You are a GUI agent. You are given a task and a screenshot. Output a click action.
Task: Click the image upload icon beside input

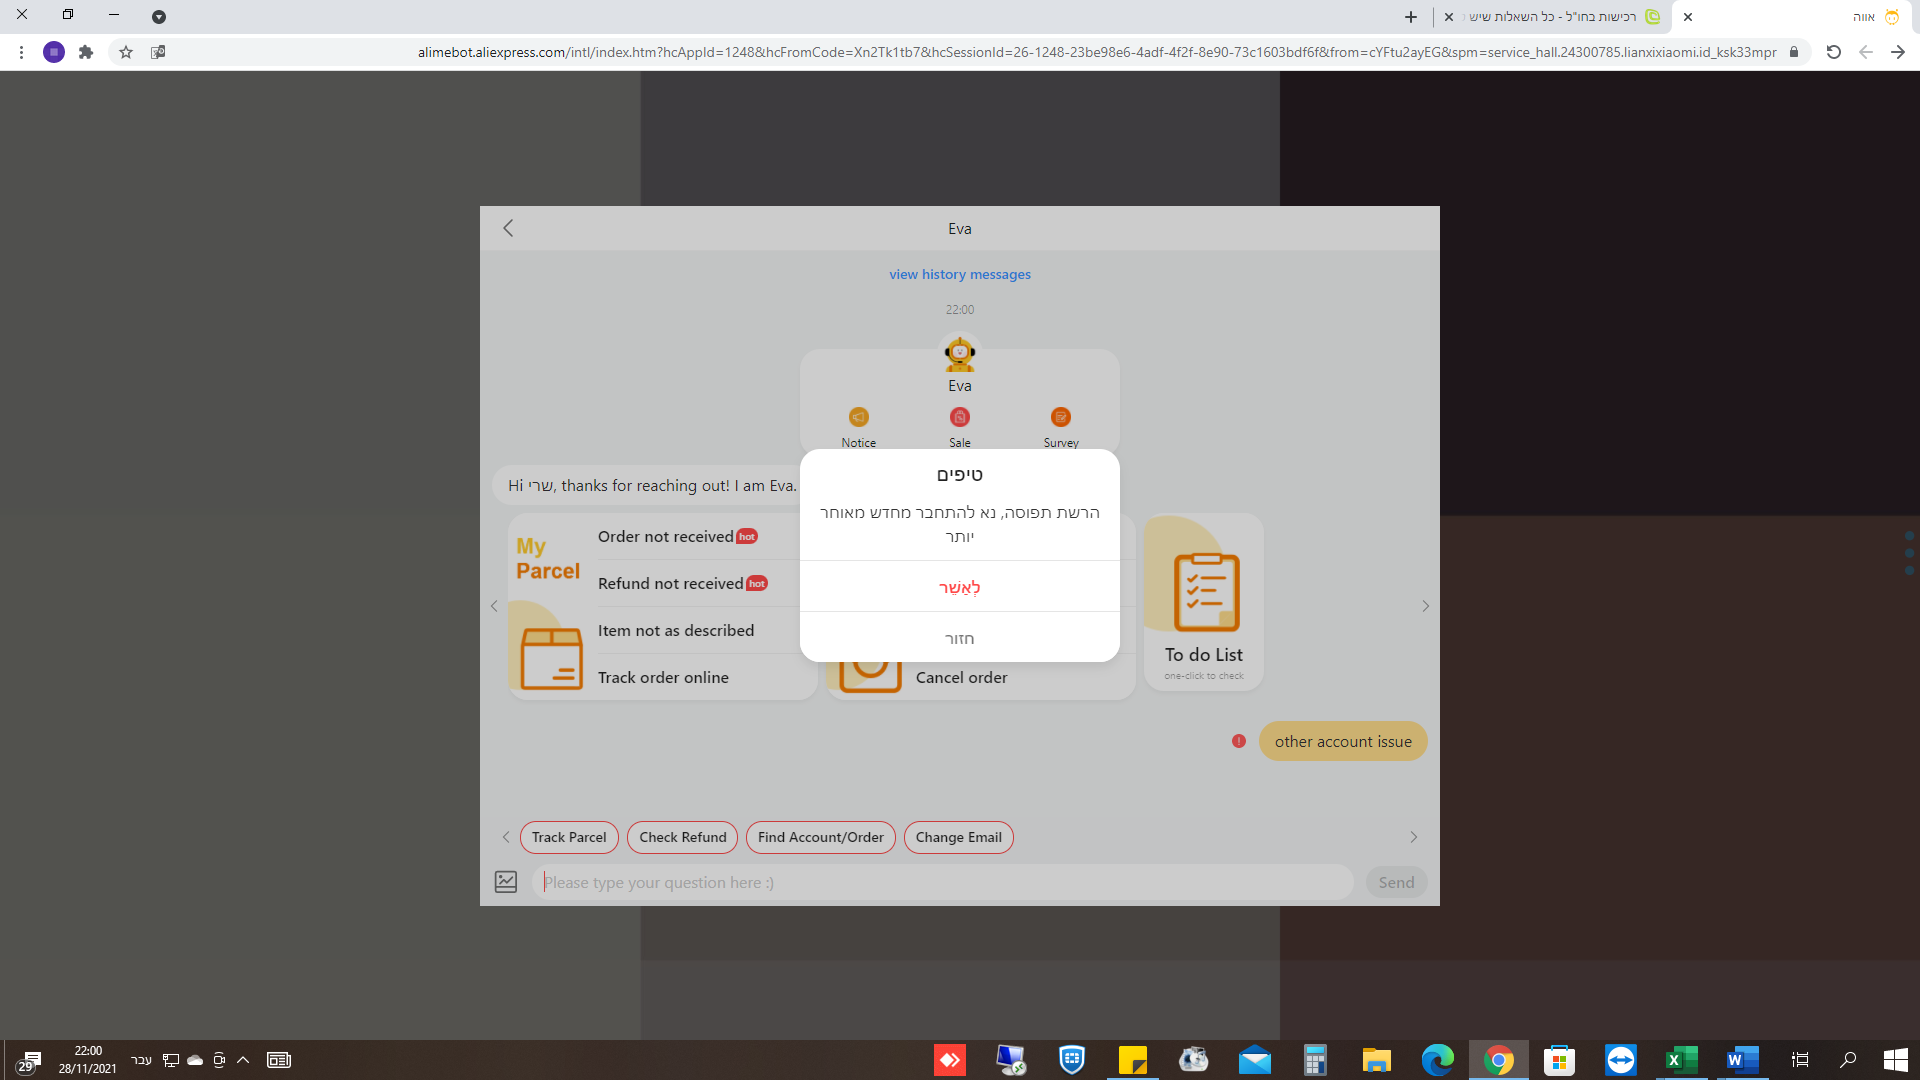[506, 882]
